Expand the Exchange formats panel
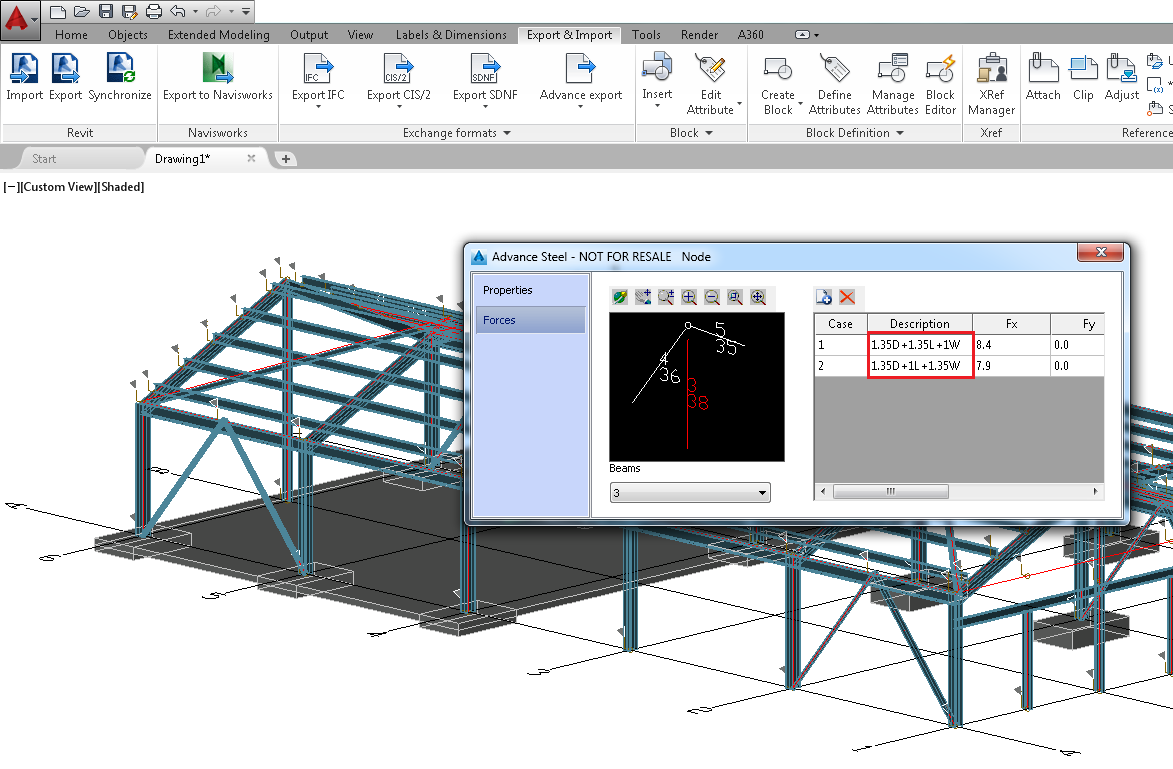 tap(456, 132)
